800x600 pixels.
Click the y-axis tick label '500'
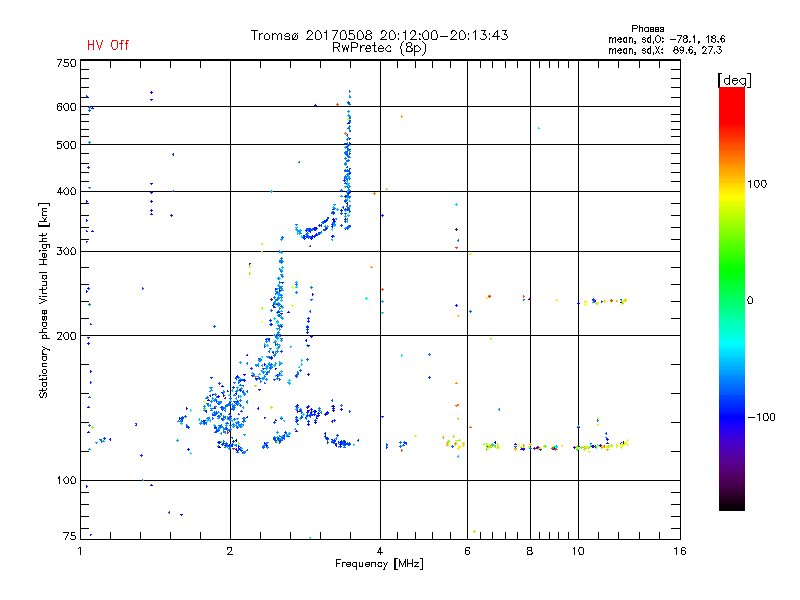coord(66,145)
